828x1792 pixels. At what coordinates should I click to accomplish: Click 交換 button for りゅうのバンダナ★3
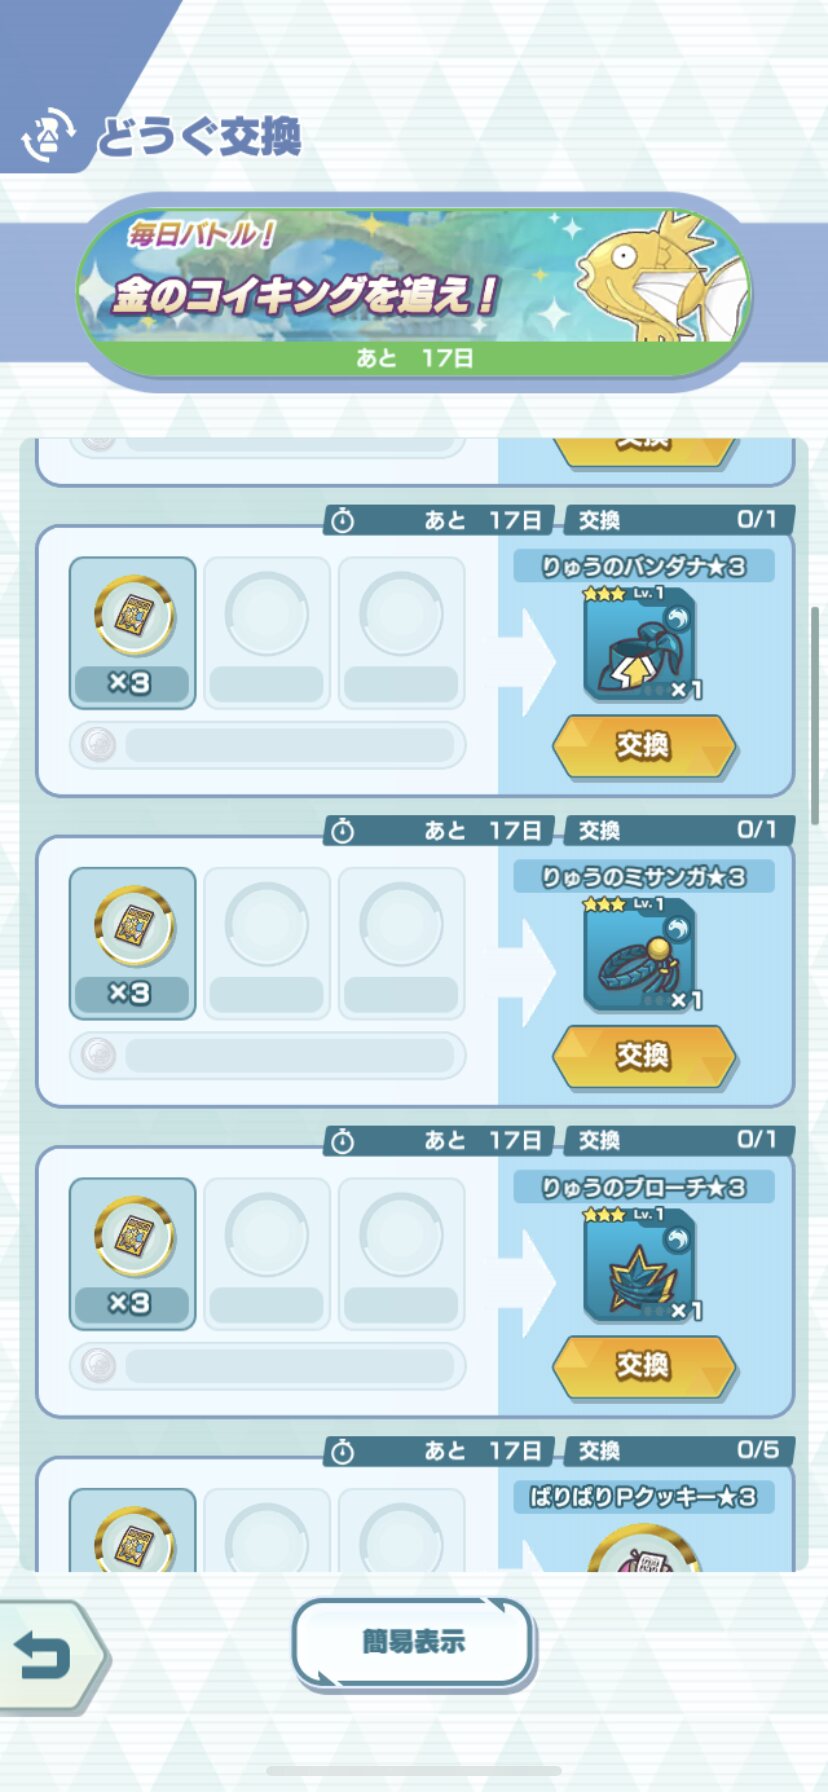click(x=643, y=745)
